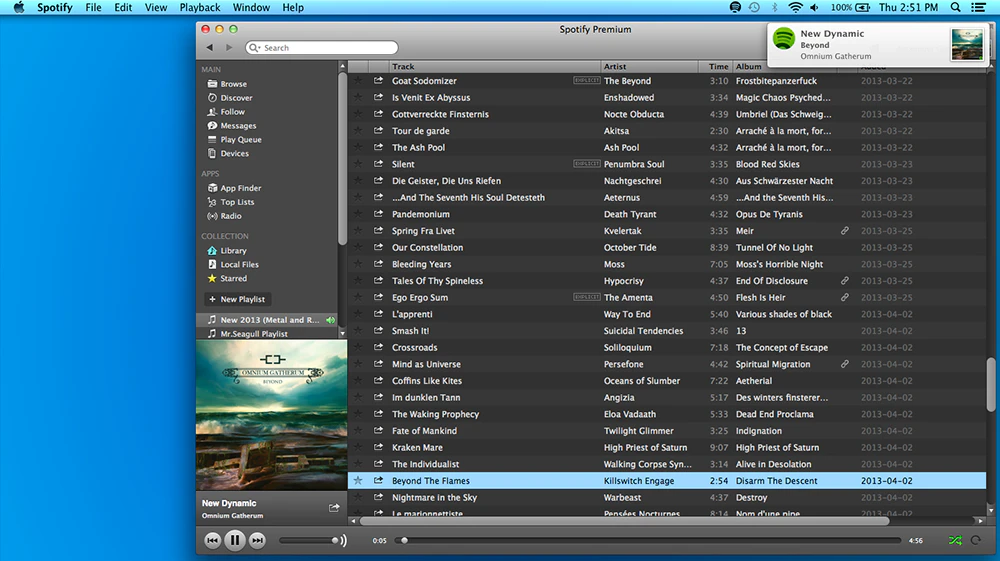This screenshot has height=561, width=1000.
Task: Sort by Album column header
Action: pos(749,66)
